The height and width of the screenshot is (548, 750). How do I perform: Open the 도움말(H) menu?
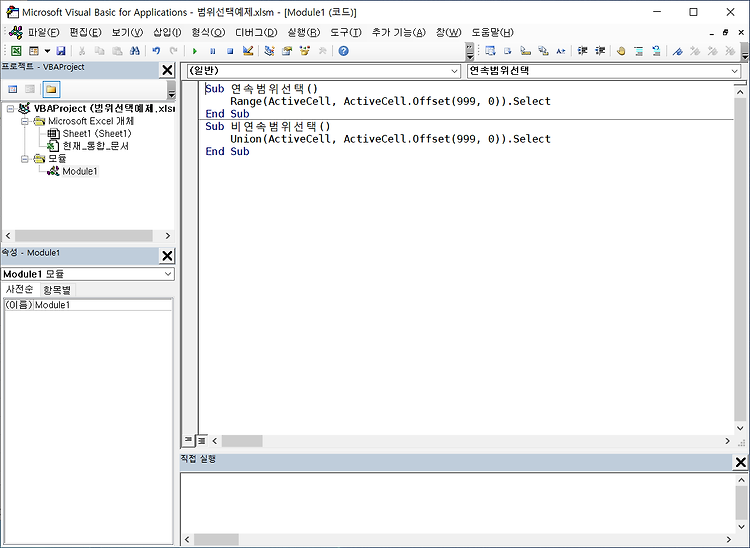pos(492,33)
